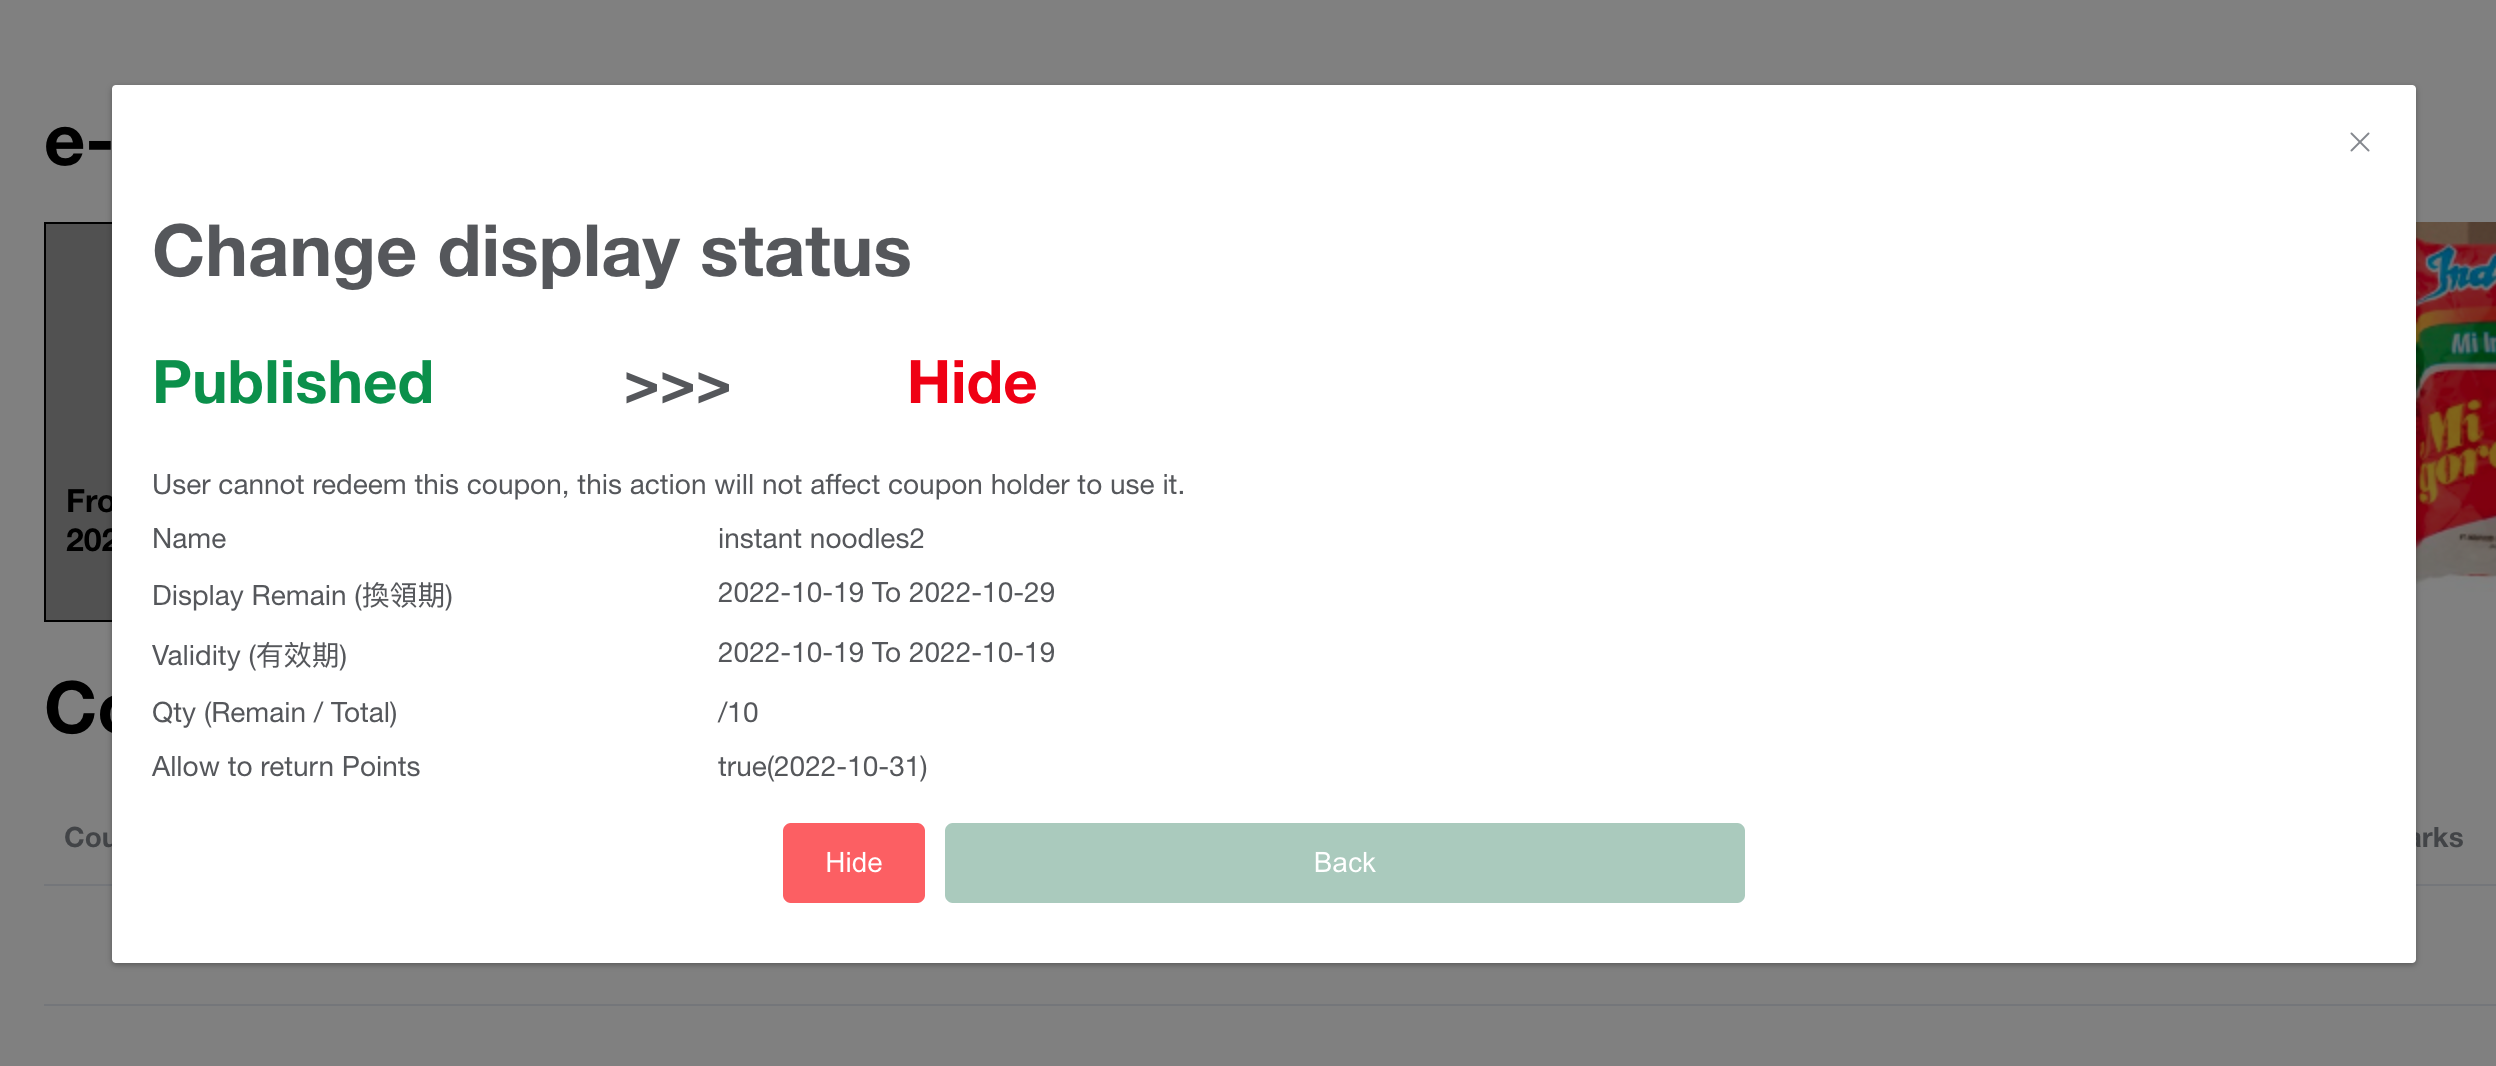Click the true(2022-10-31) value

[x=822, y=767]
